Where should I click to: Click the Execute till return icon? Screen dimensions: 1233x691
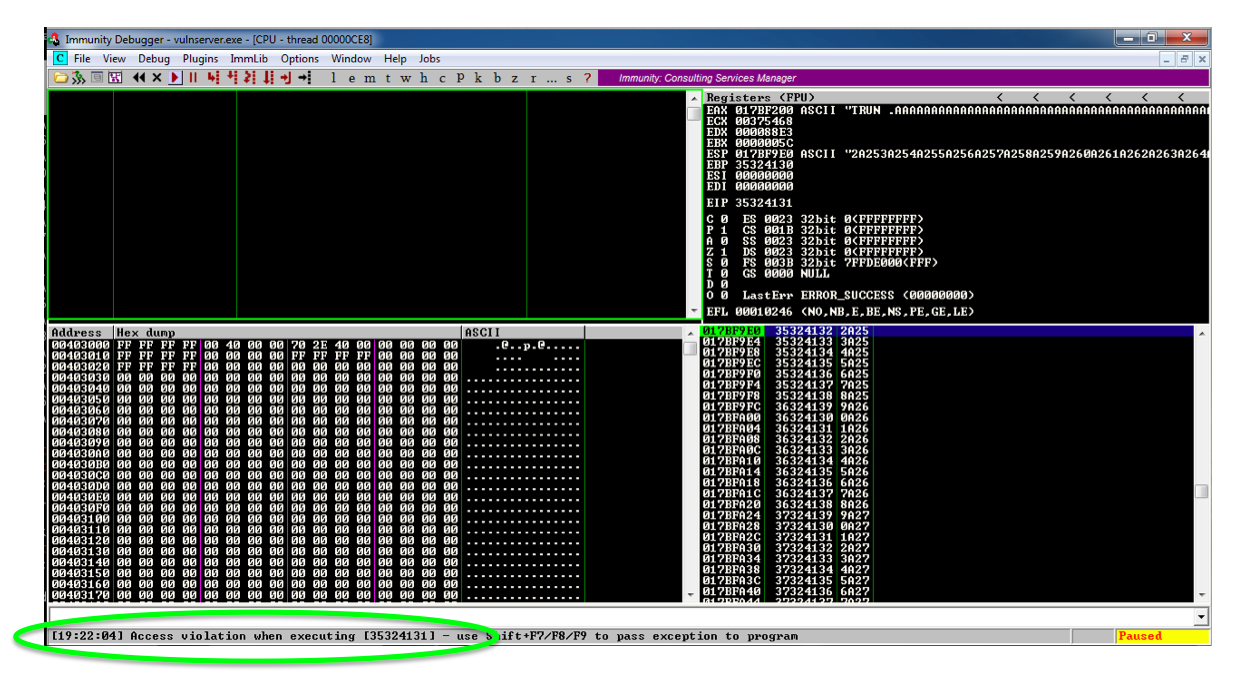[x=286, y=78]
